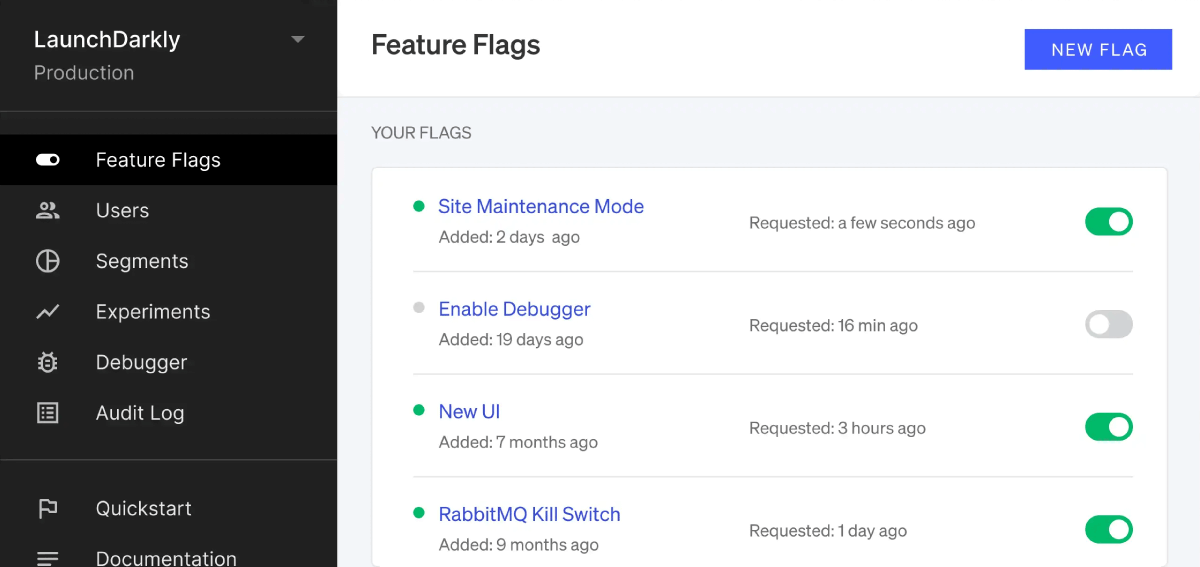Open Audit Log in the sidebar

pyautogui.click(x=168, y=413)
